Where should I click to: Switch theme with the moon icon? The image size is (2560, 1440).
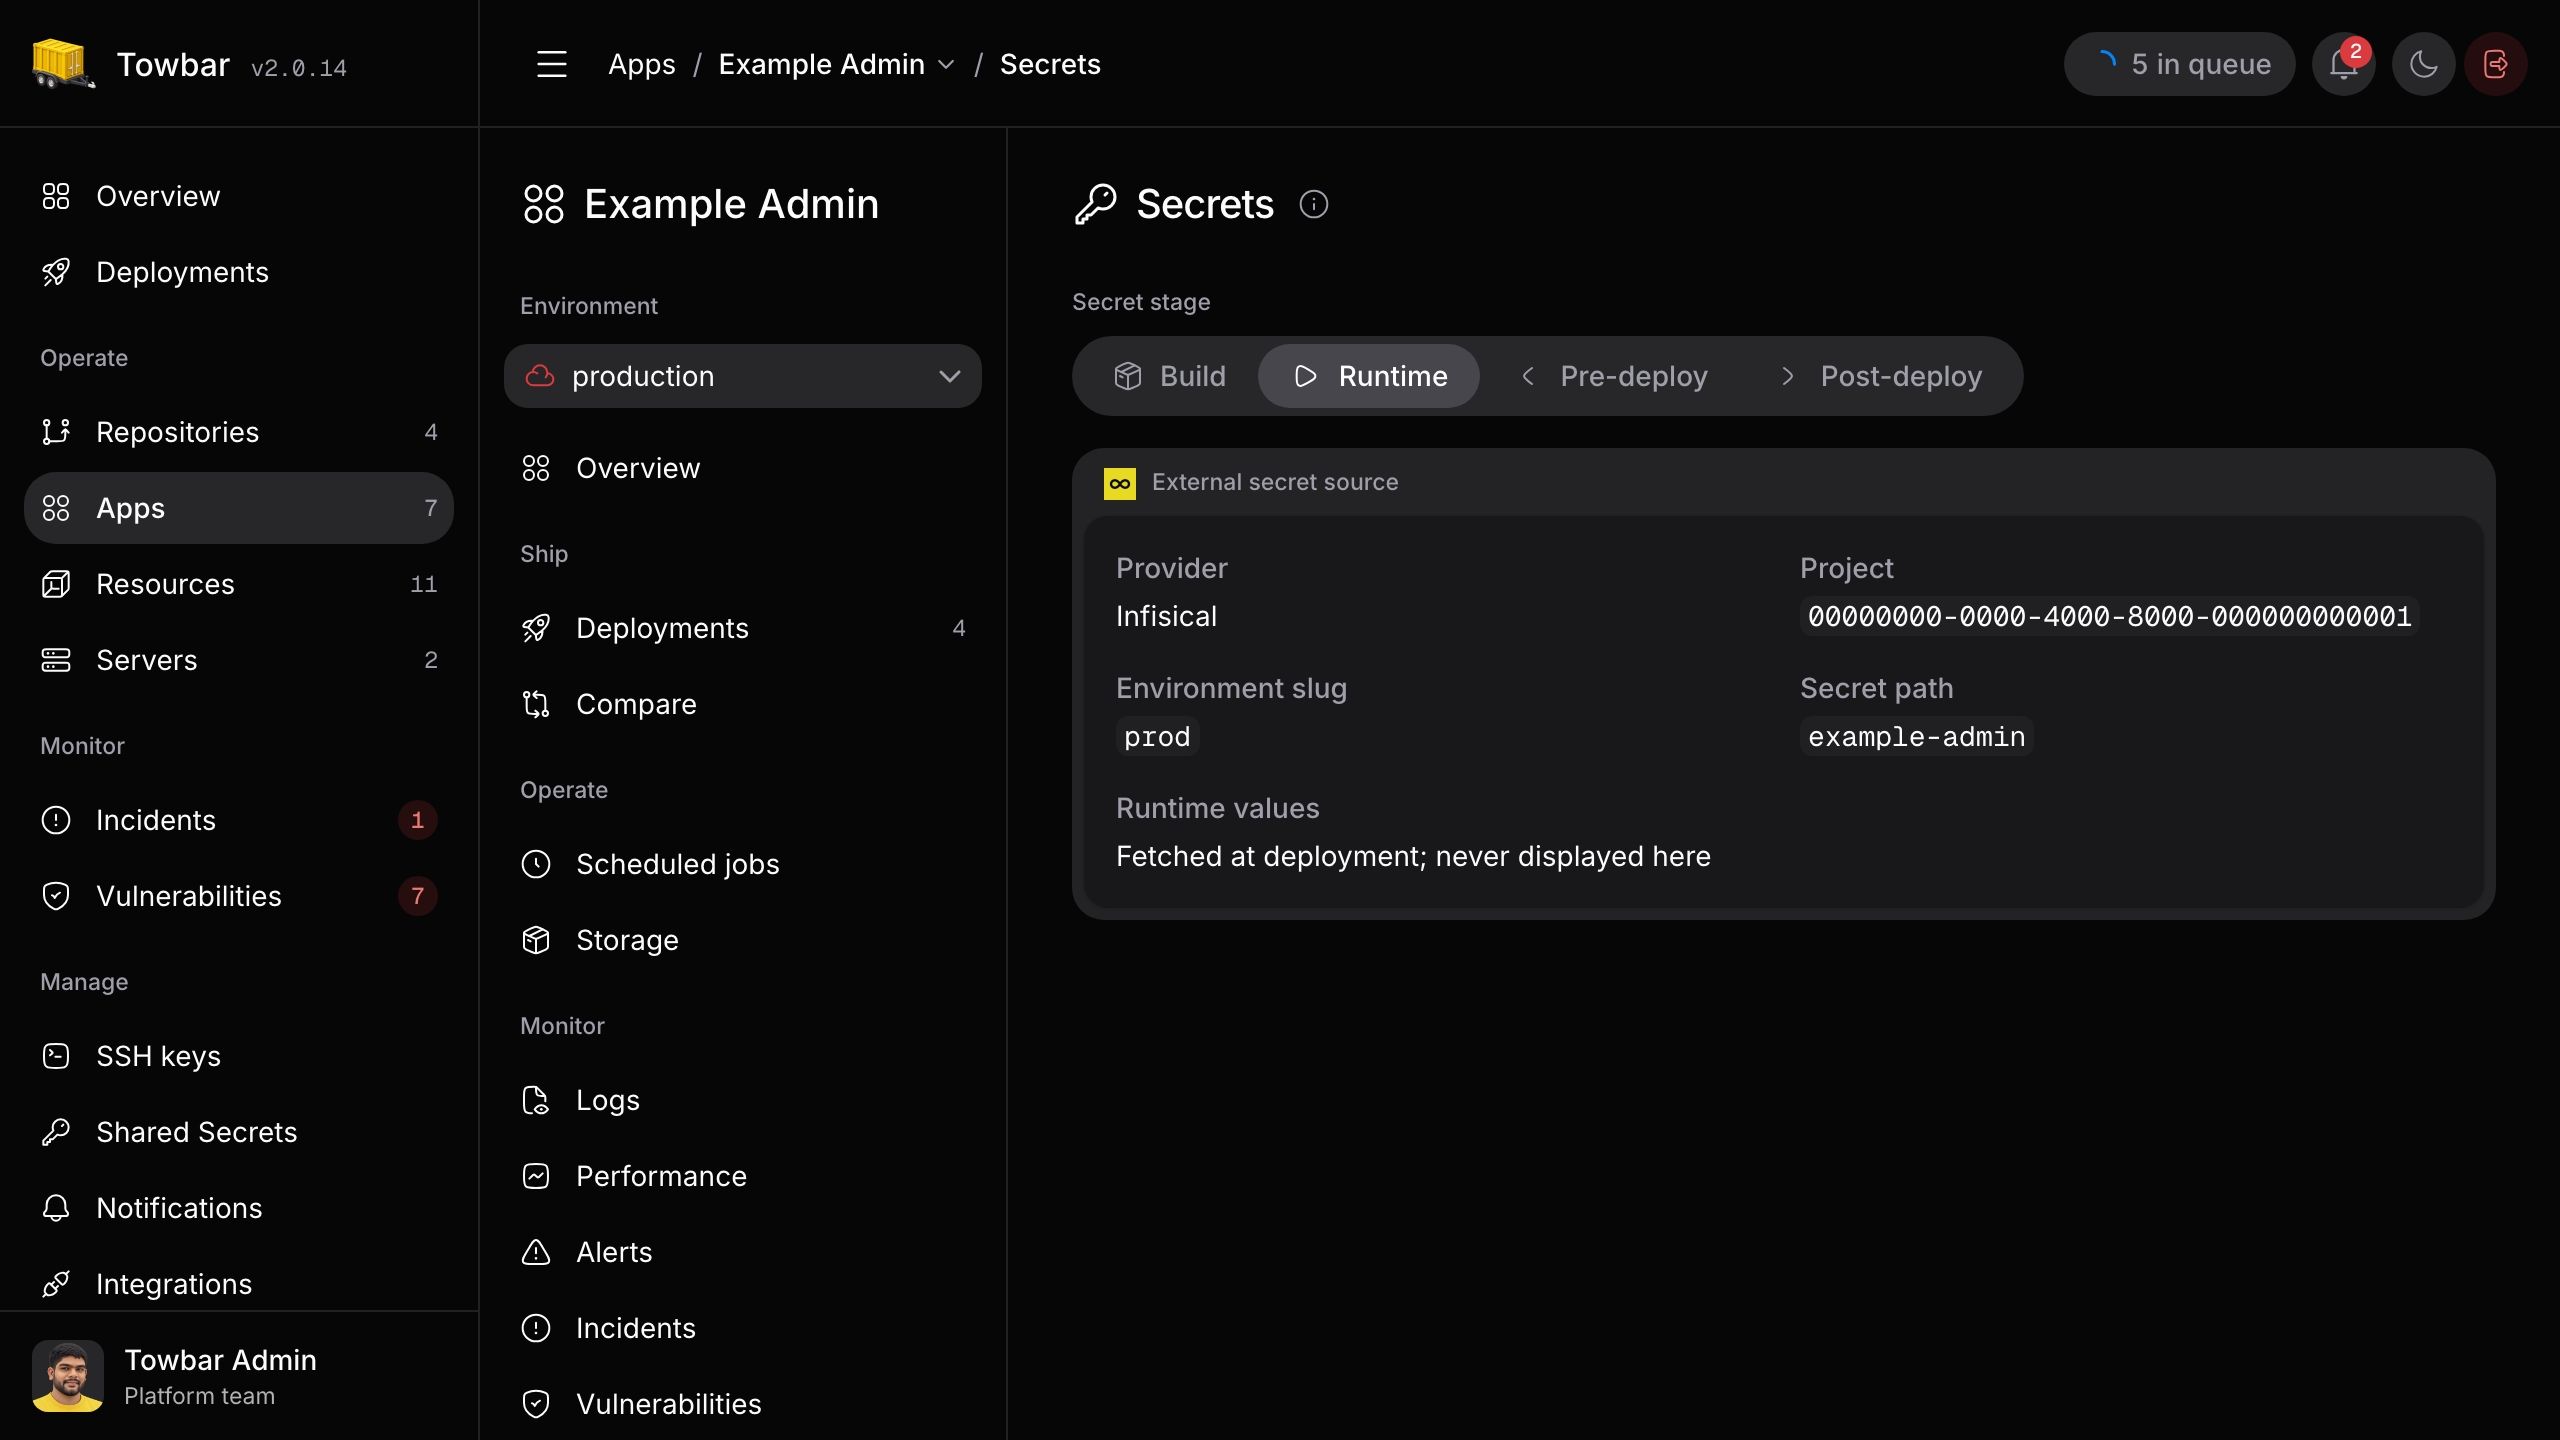click(2423, 64)
